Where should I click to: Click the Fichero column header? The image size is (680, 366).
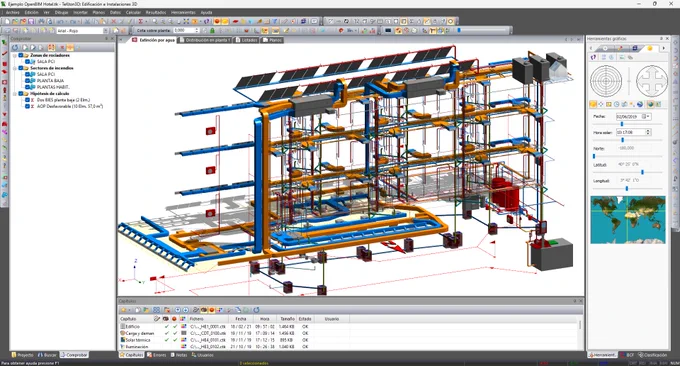click(209, 319)
